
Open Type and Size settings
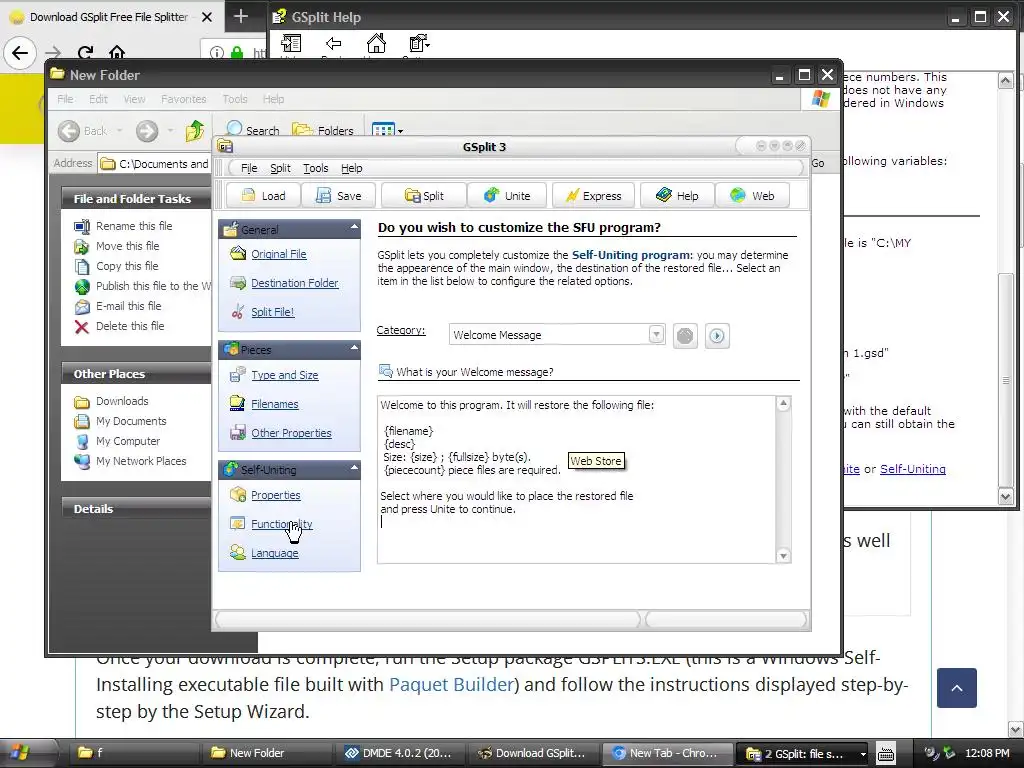[x=285, y=375]
